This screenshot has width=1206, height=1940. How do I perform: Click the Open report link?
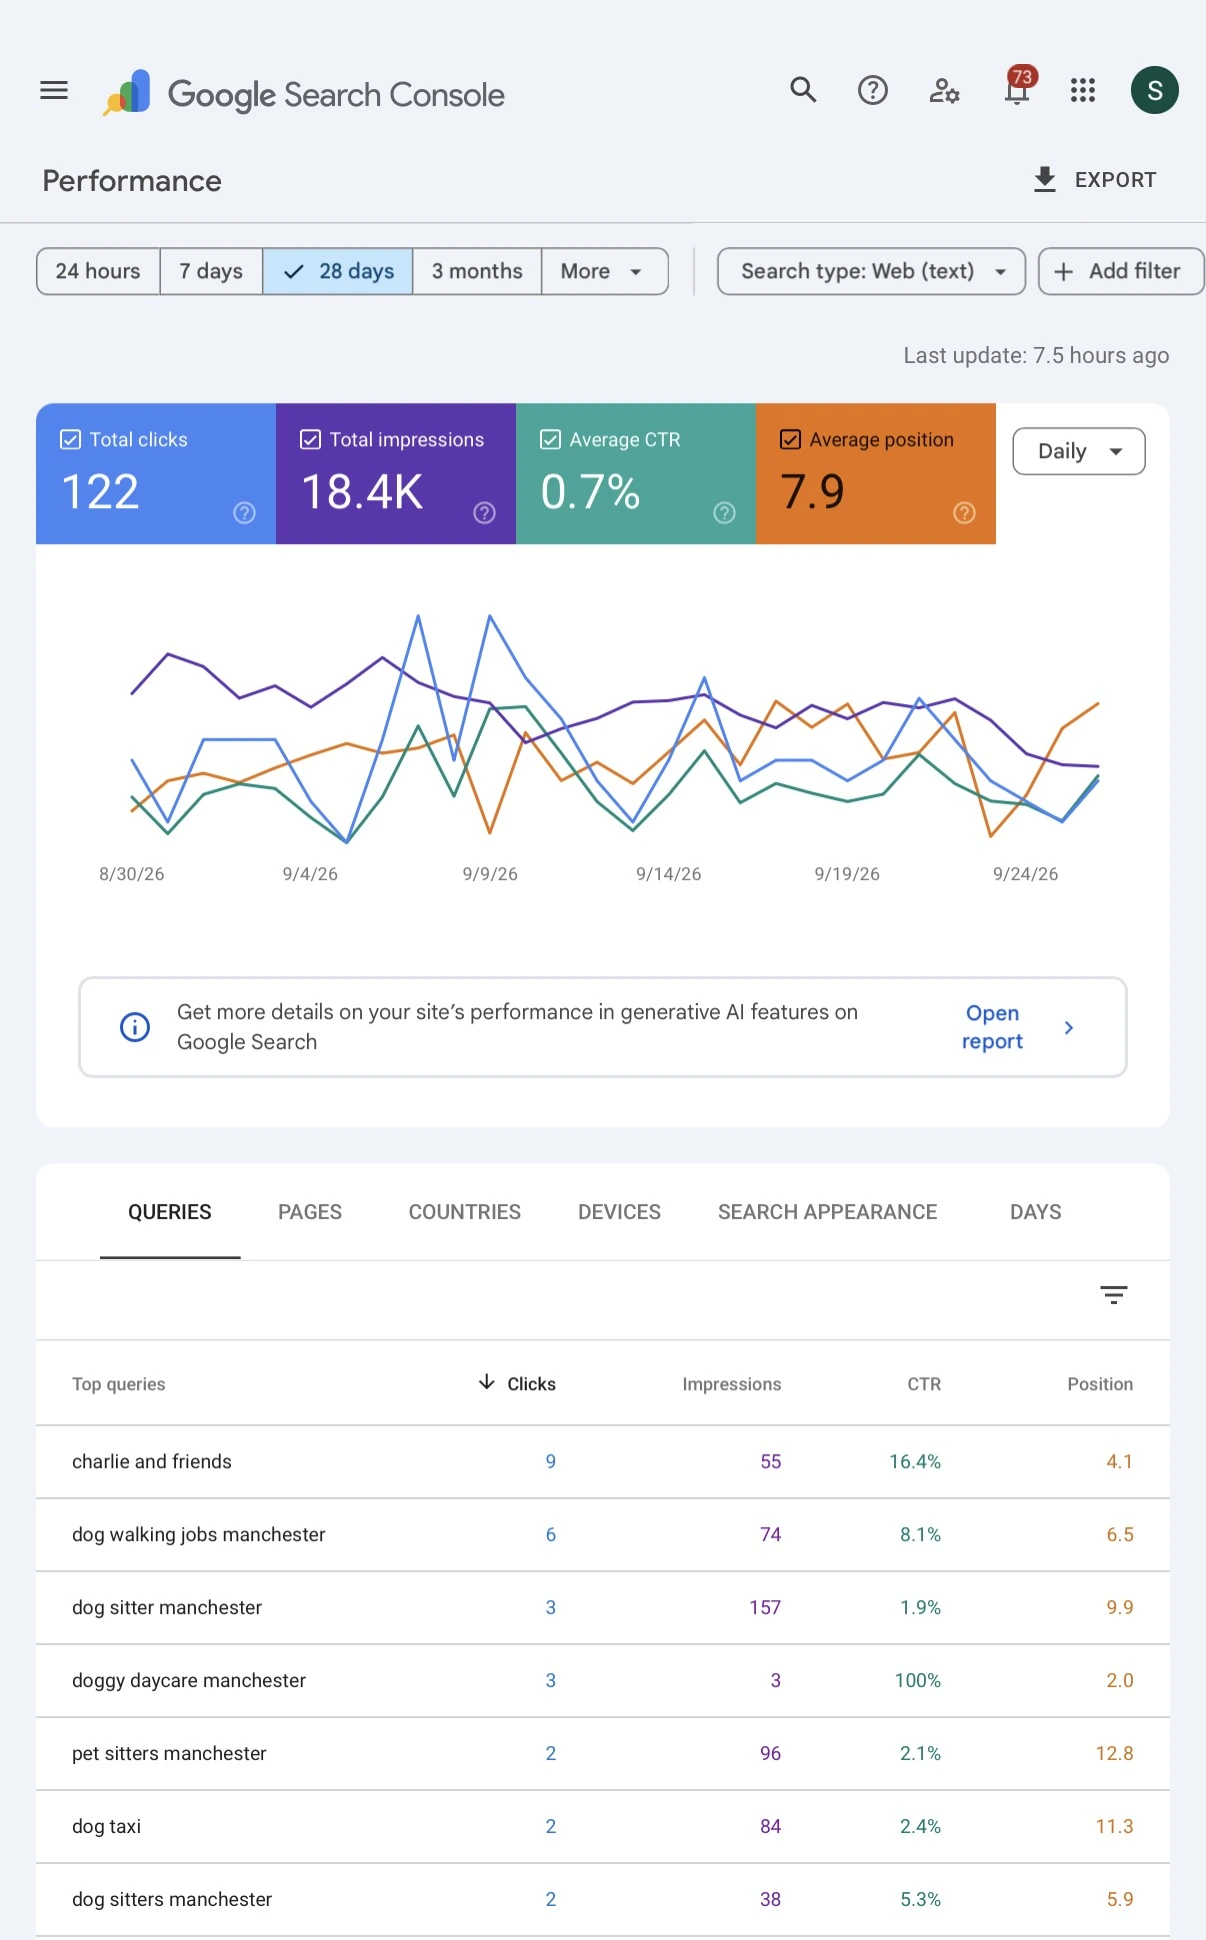pos(992,1027)
